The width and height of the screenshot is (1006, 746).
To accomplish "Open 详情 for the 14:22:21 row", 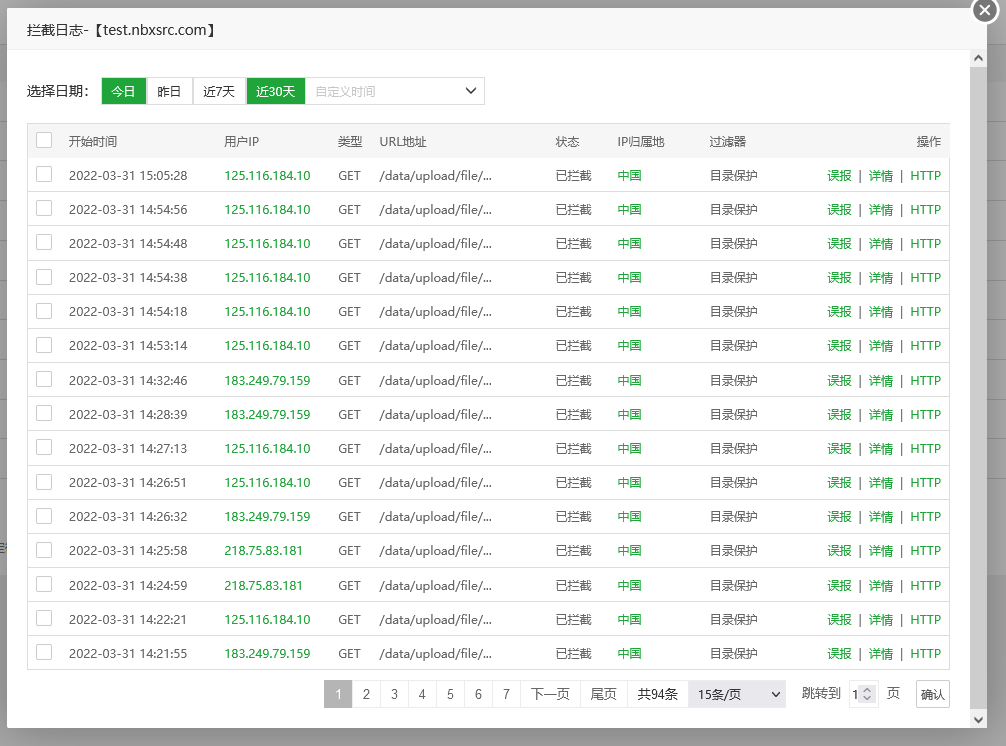I will tap(881, 620).
